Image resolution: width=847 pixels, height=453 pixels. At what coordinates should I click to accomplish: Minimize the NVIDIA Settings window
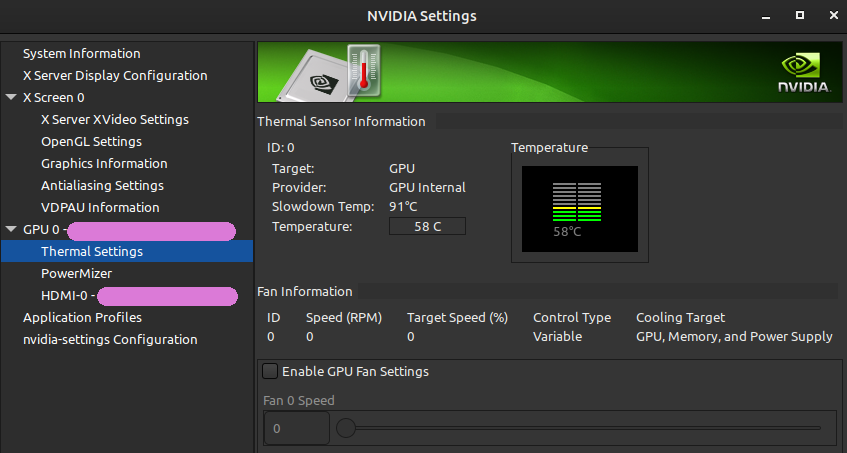point(765,16)
